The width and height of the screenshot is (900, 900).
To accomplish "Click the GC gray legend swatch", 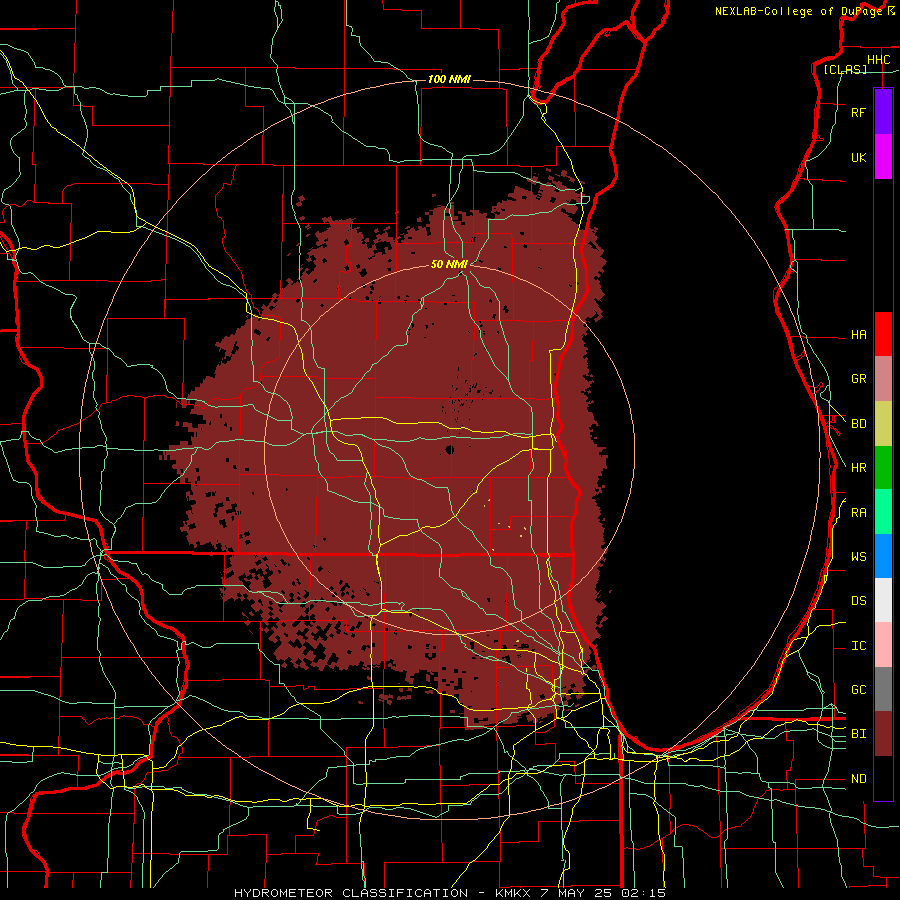I will (x=883, y=689).
